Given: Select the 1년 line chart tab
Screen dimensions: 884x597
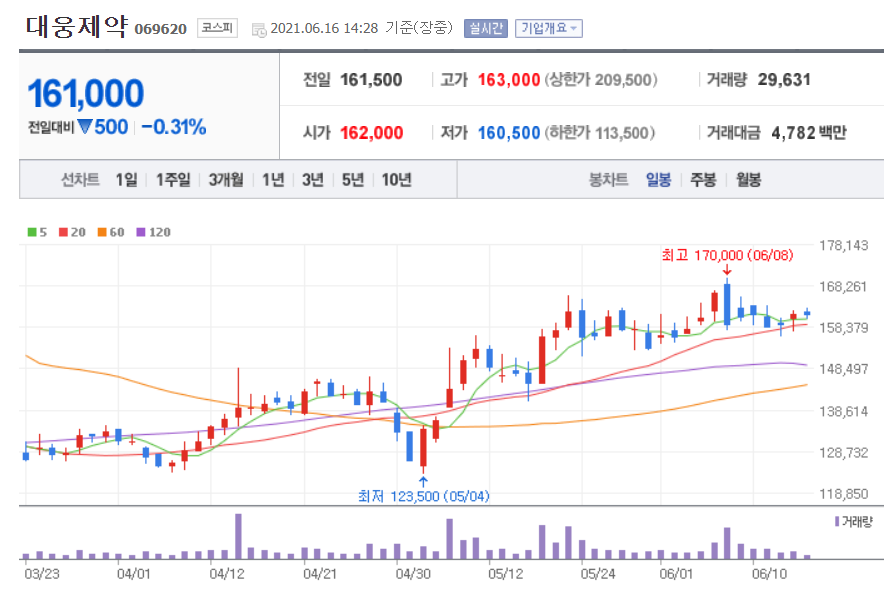Looking at the screenshot, I should (x=273, y=180).
